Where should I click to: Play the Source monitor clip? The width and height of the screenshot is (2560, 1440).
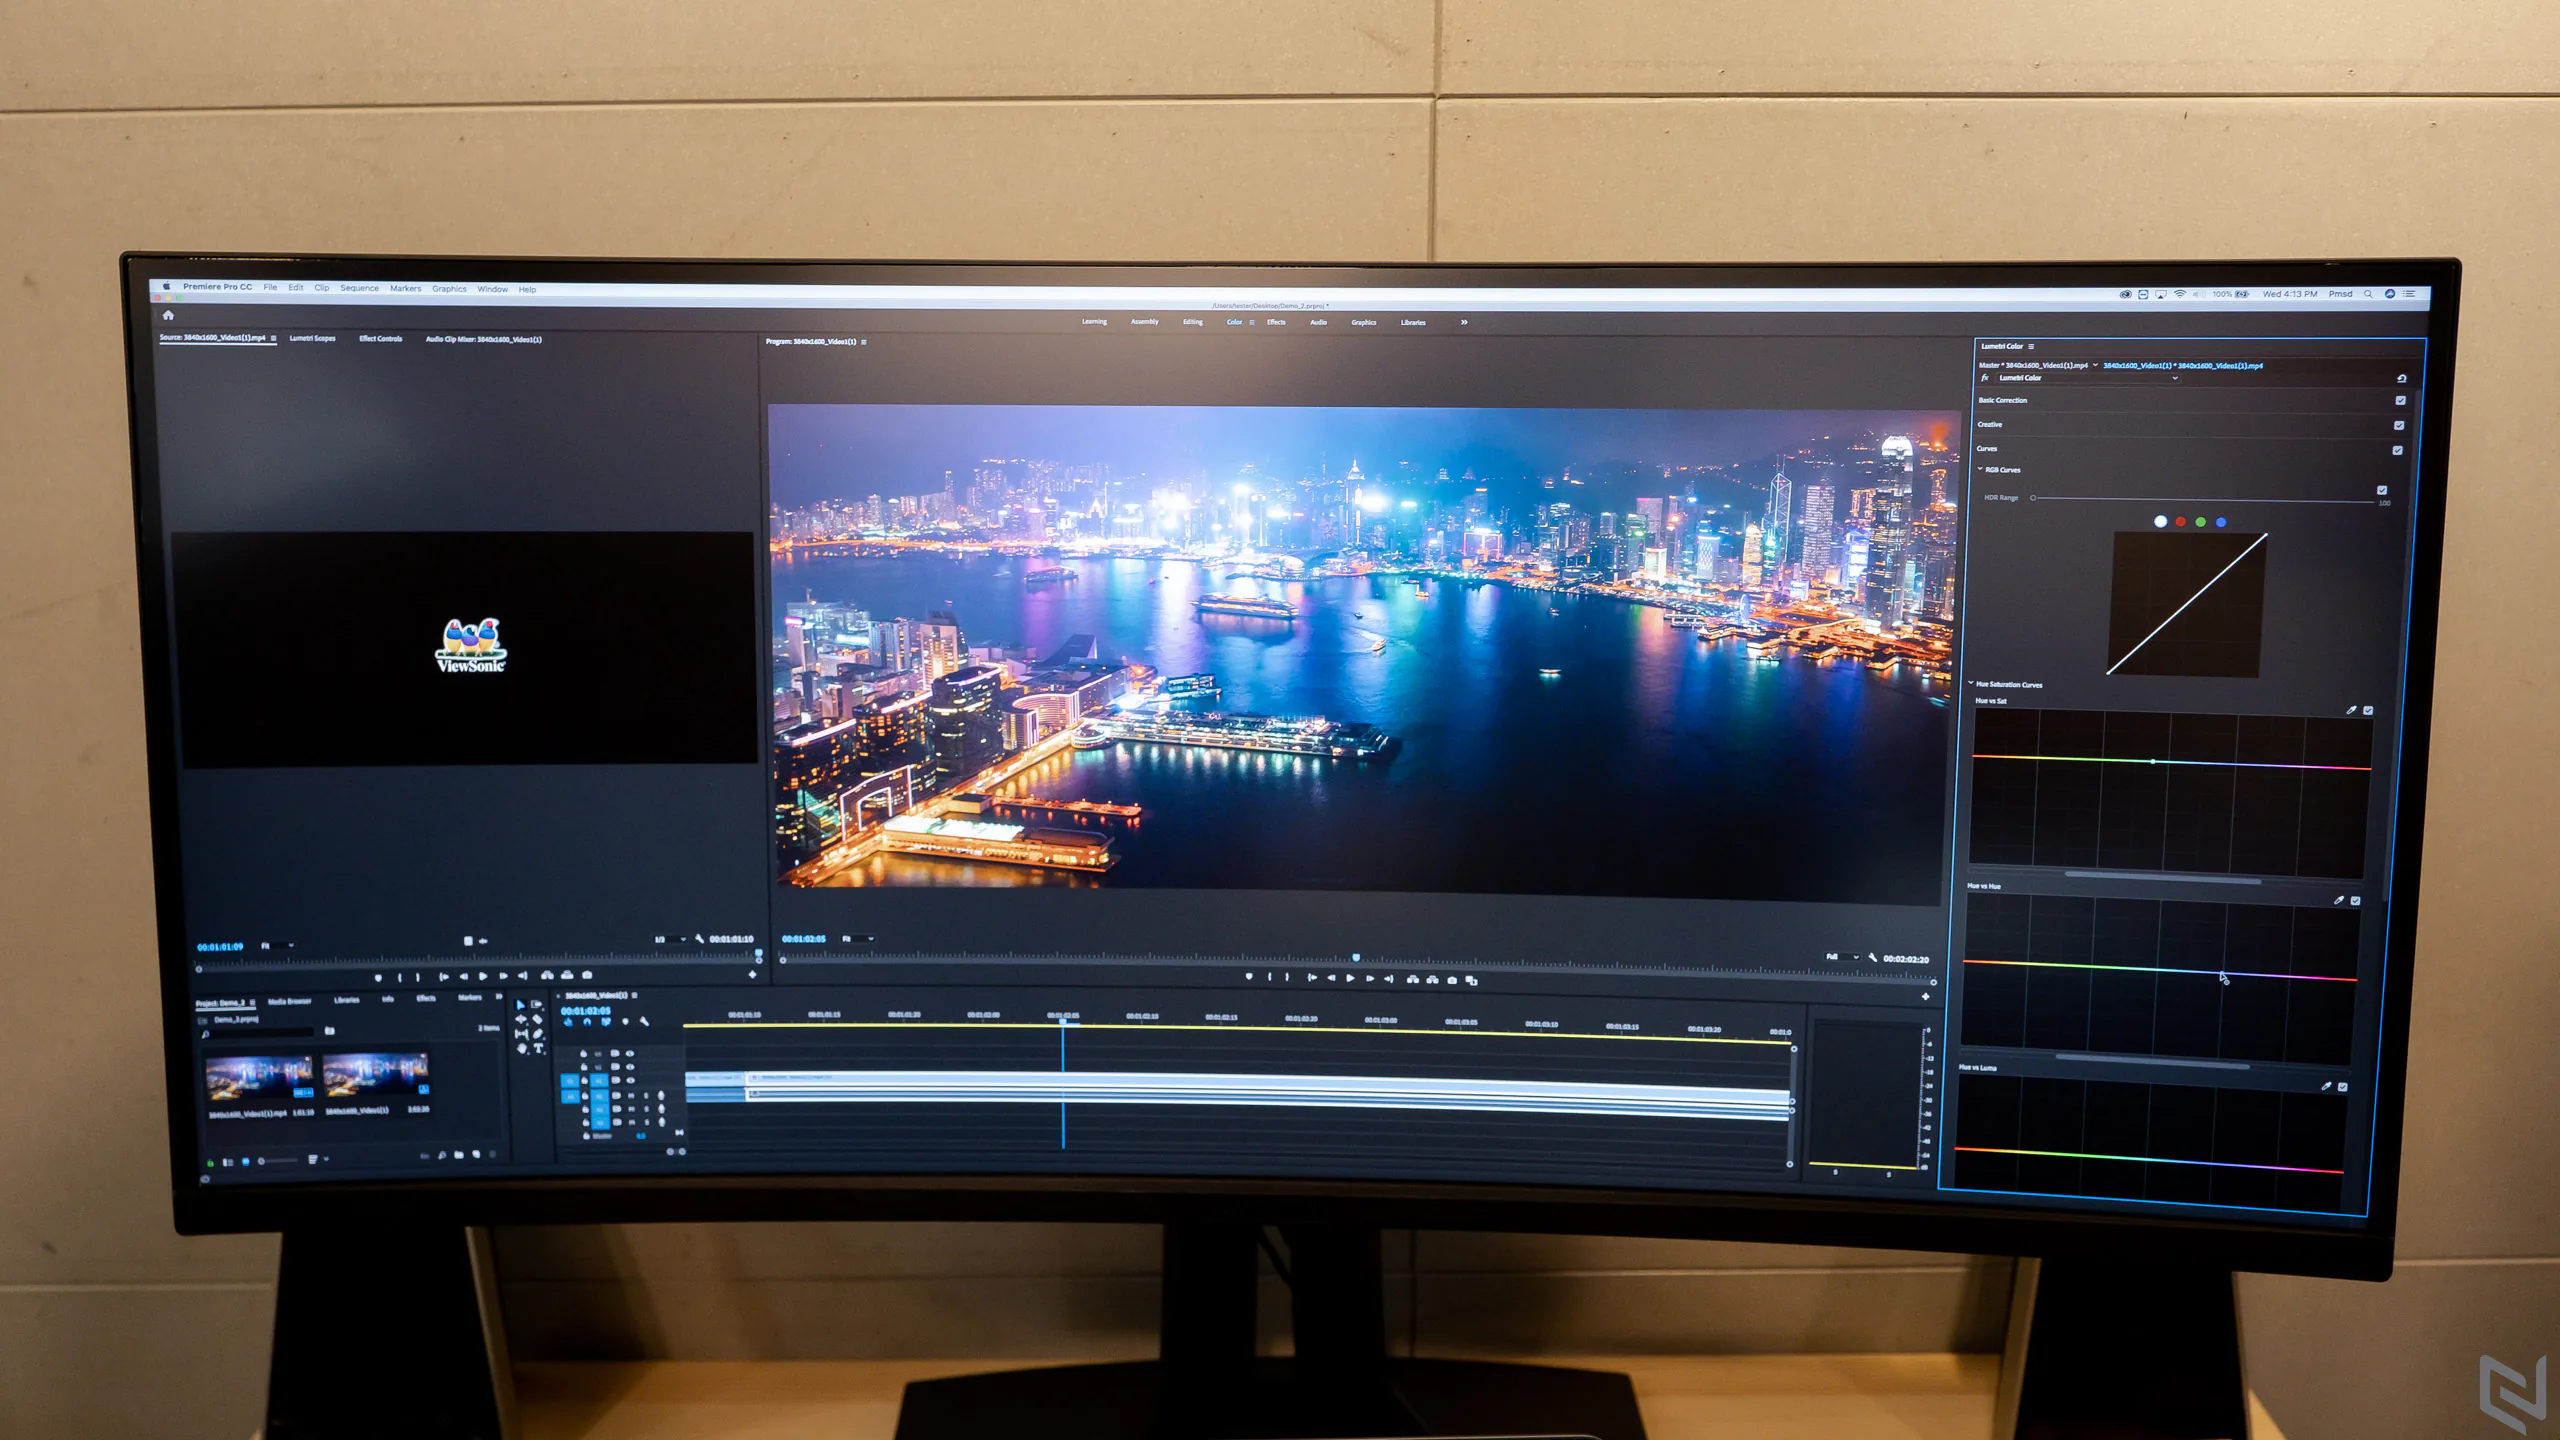(483, 976)
